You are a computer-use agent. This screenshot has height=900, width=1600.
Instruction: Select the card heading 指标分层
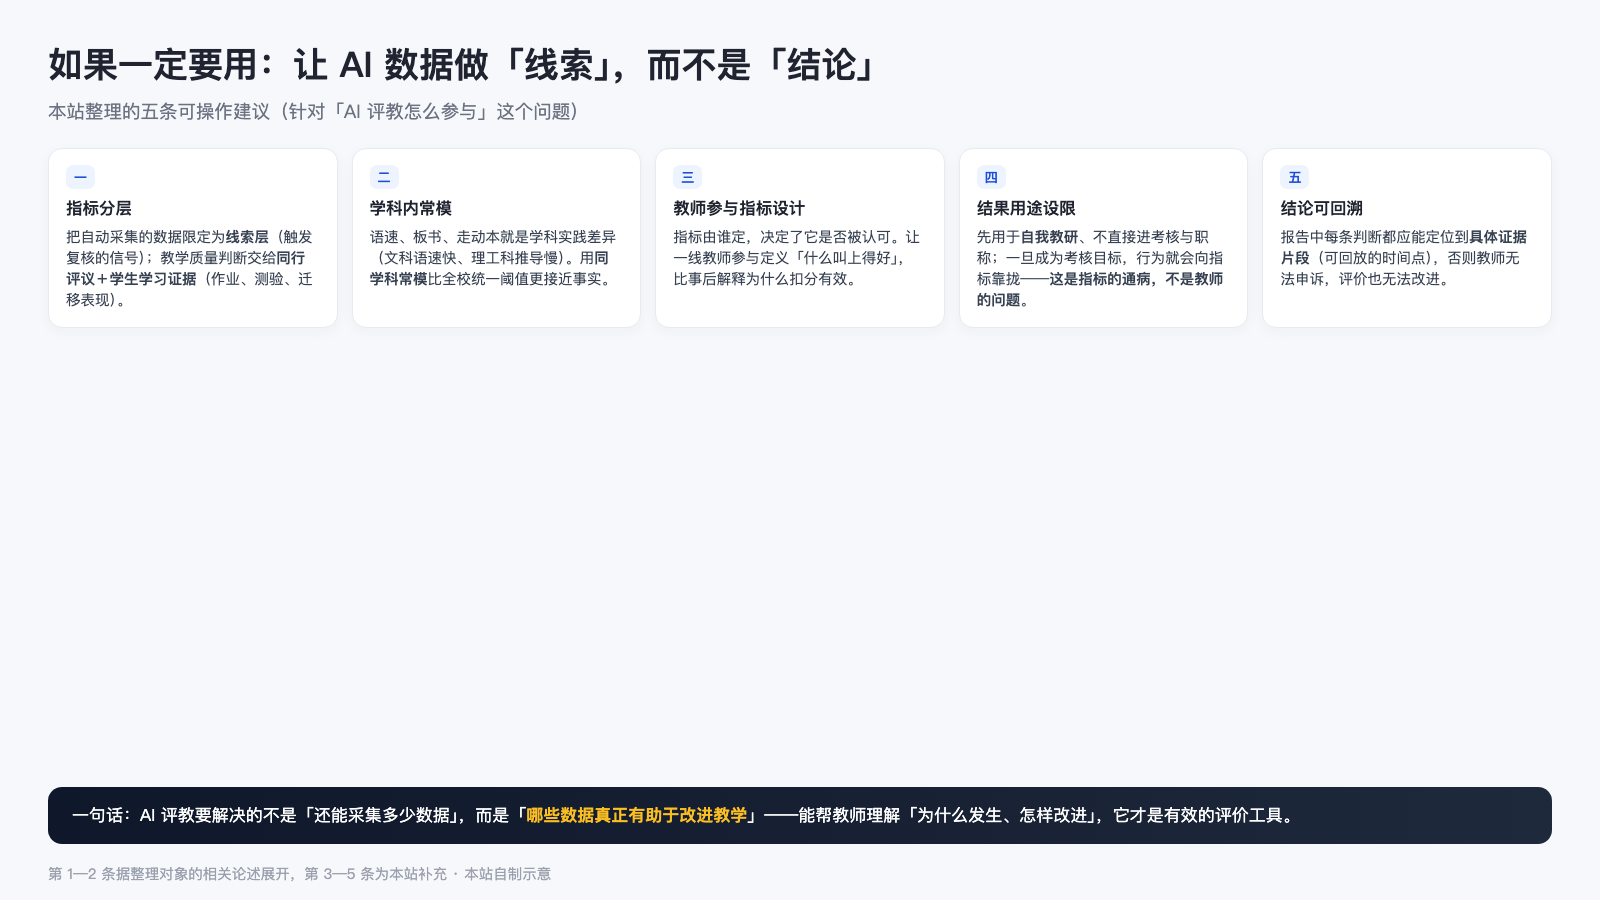(x=99, y=208)
